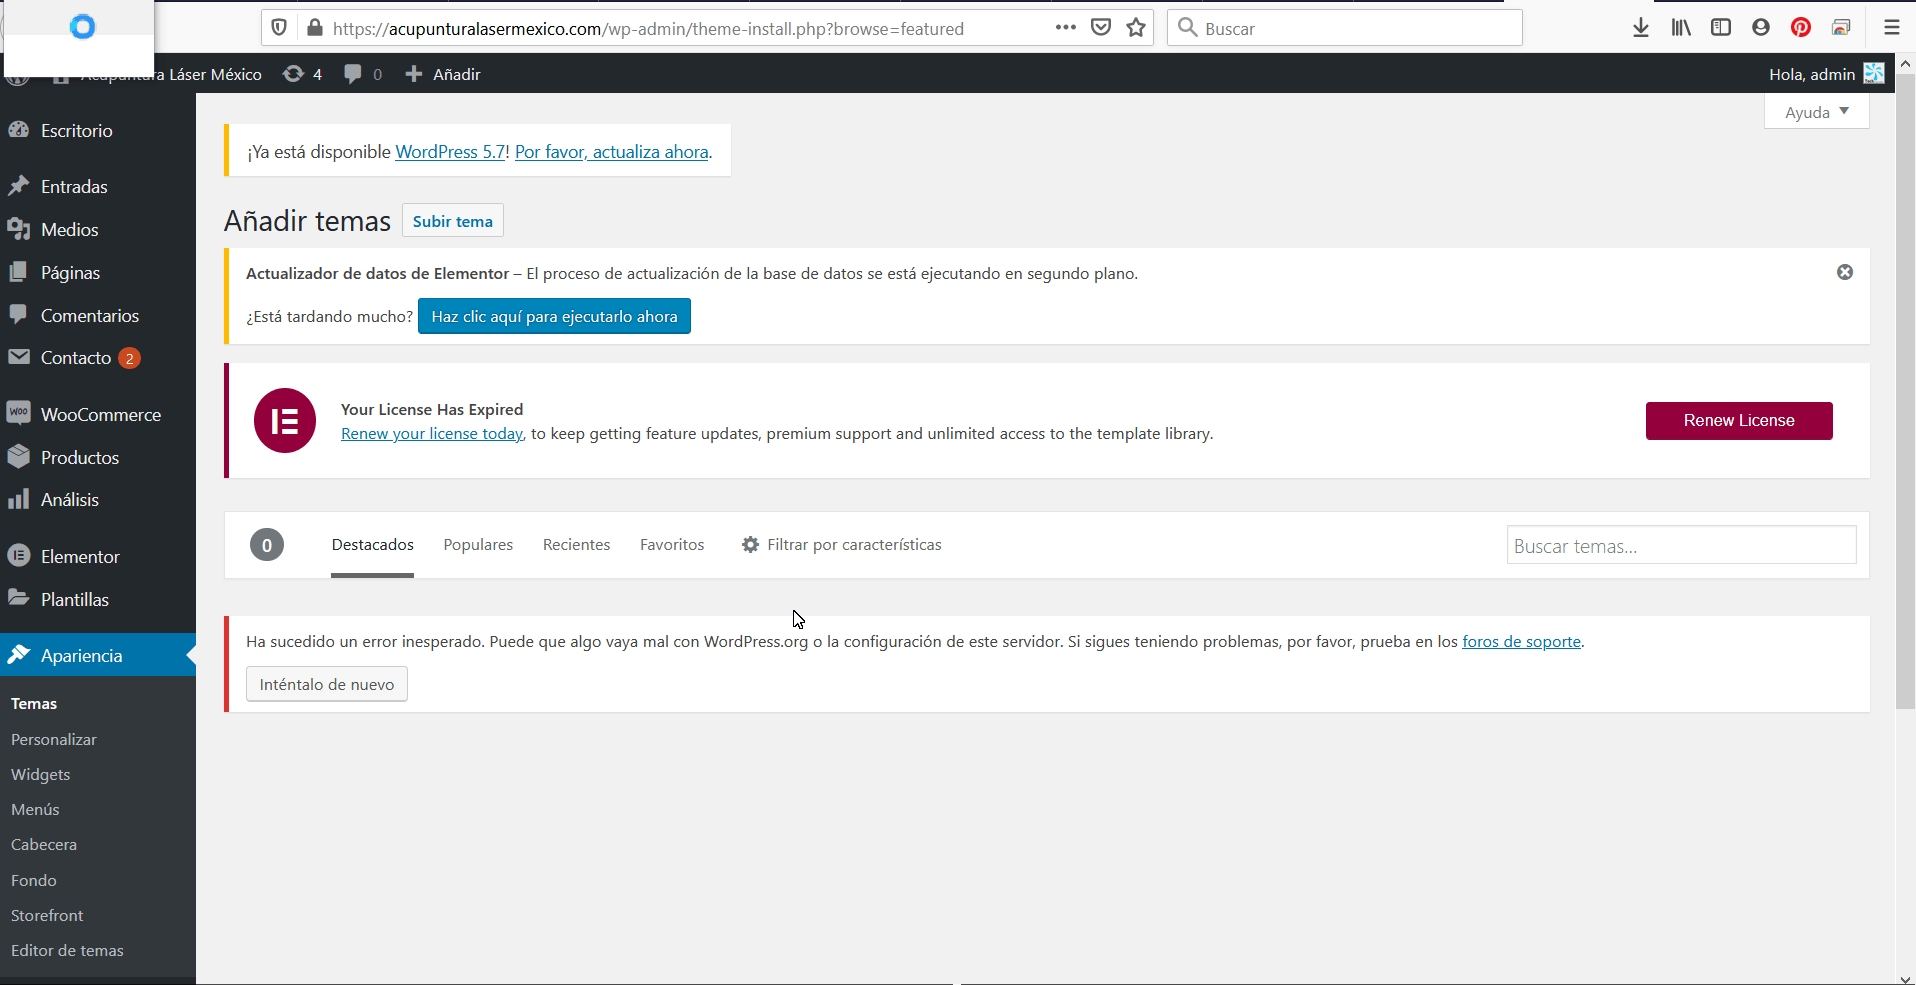Click Subir tema button
1916x985 pixels.
pyautogui.click(x=453, y=221)
